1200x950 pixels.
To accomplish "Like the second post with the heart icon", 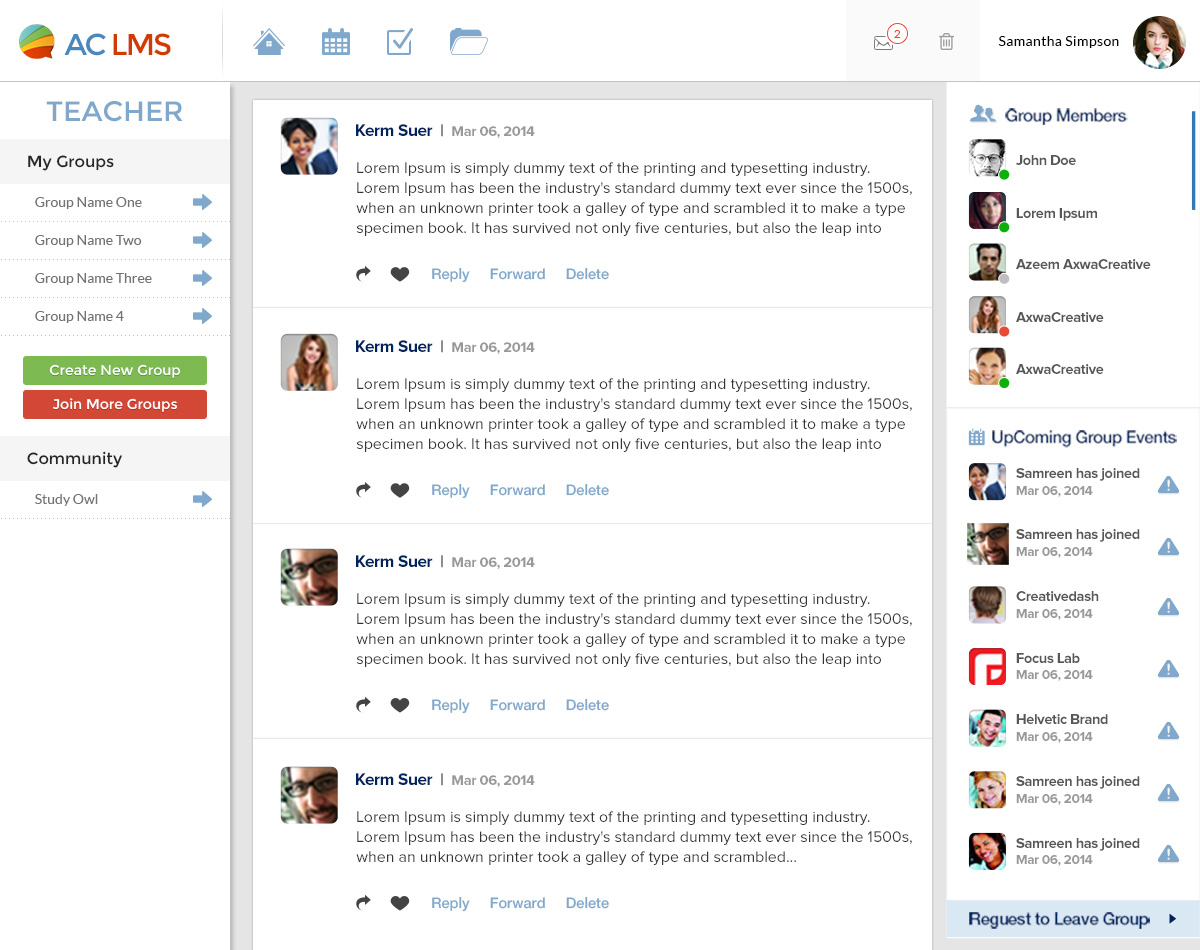I will click(x=400, y=490).
